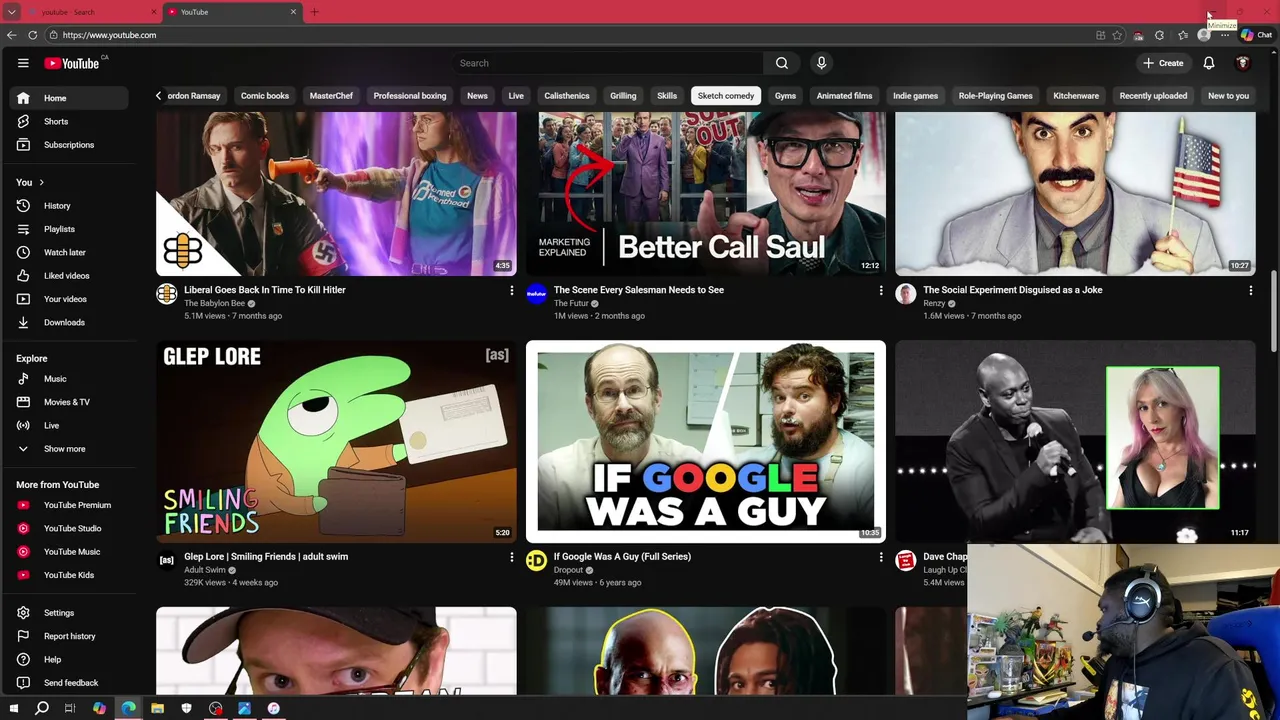Open new browser tab

coord(314,12)
